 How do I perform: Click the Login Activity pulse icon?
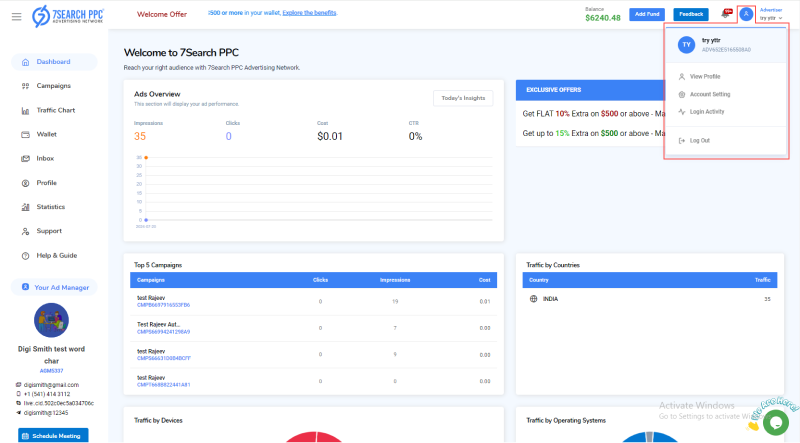[682, 112]
